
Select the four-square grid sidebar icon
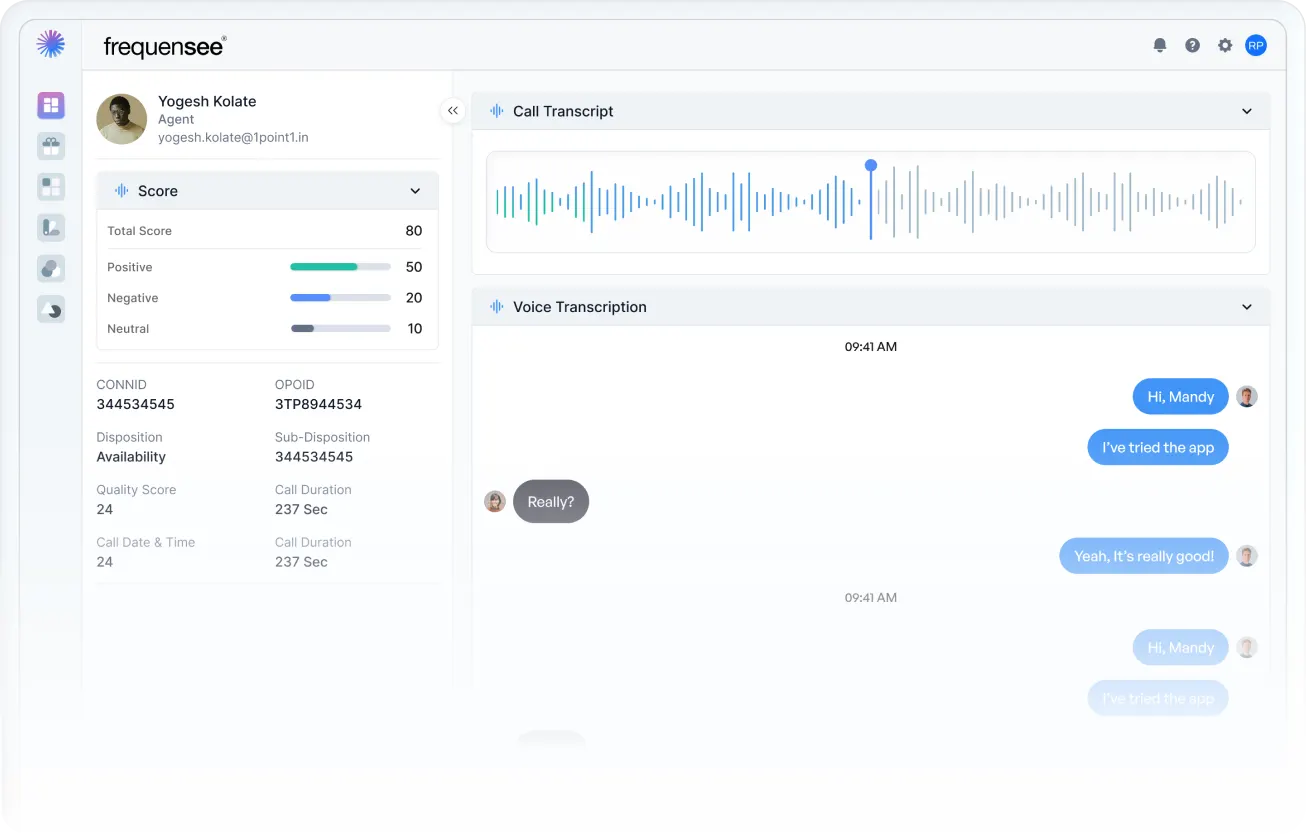coord(51,187)
